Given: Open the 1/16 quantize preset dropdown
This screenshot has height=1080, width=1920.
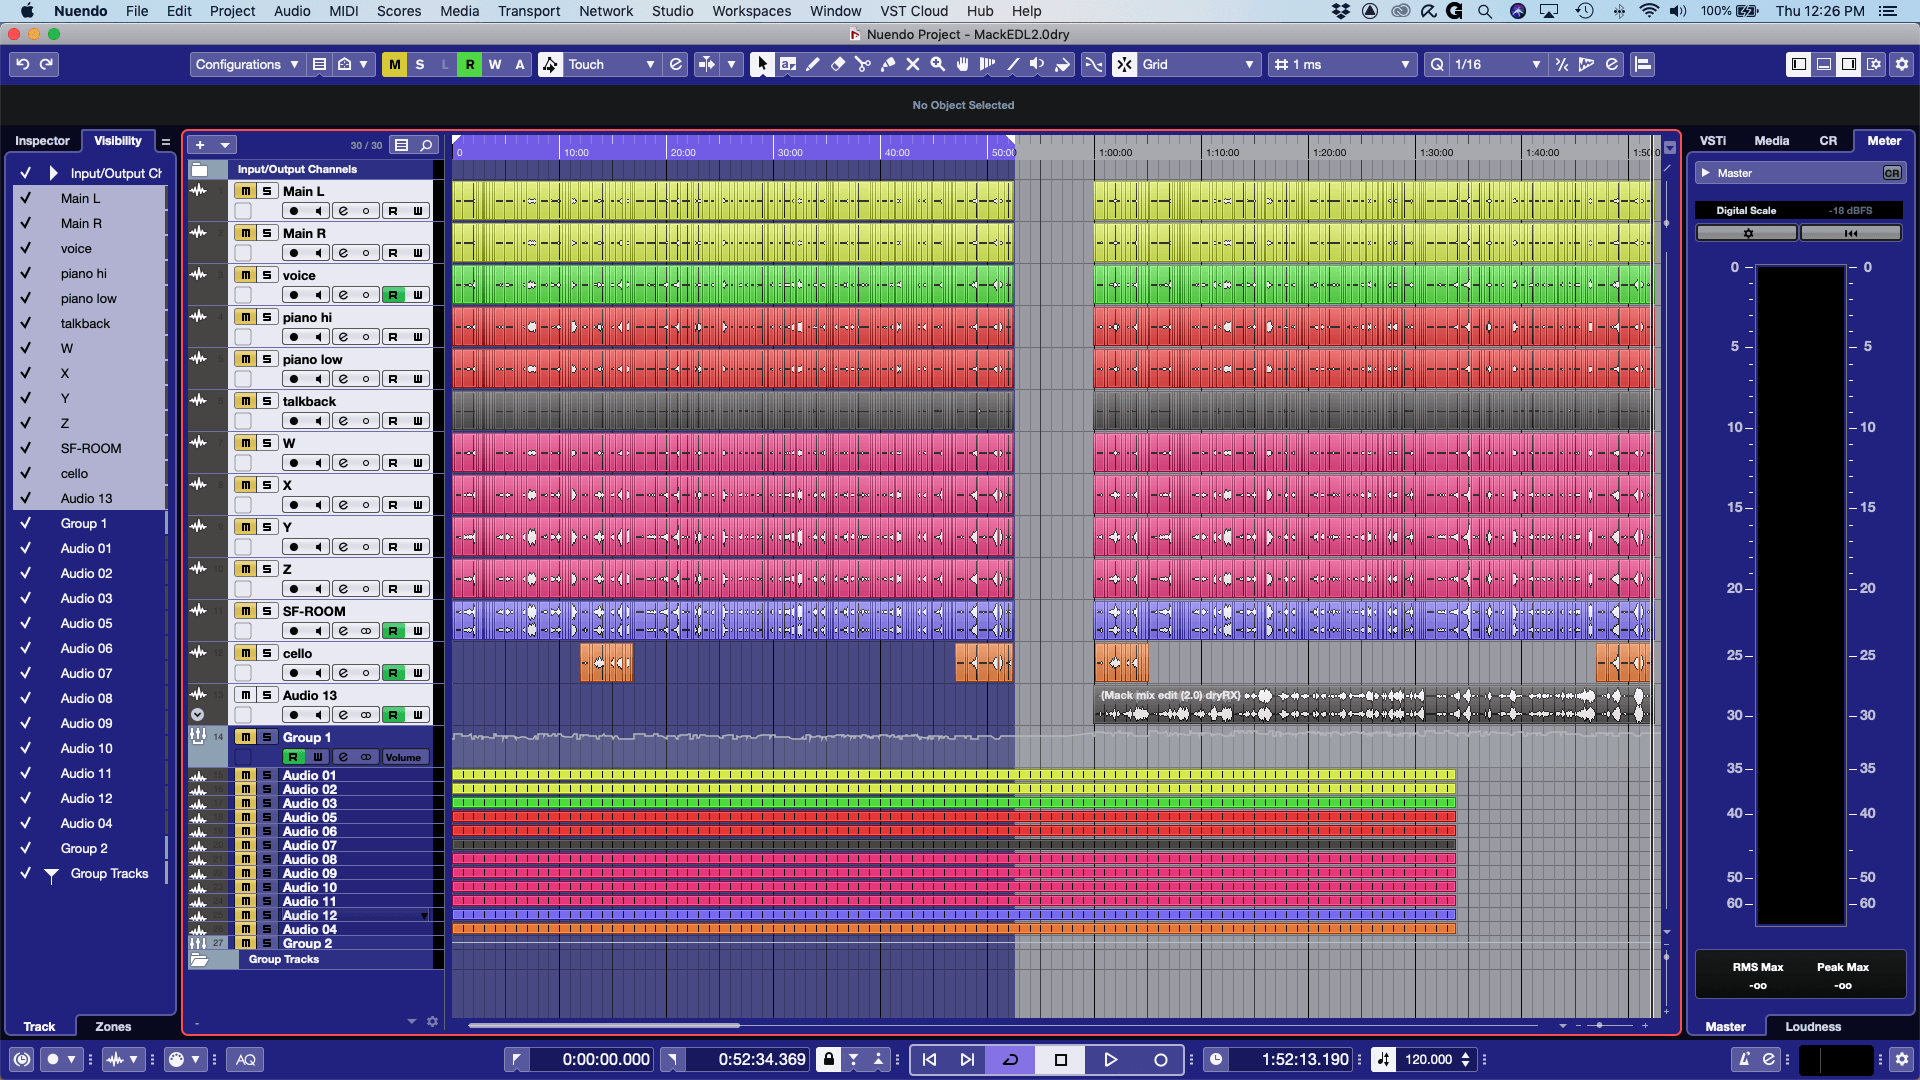Looking at the screenshot, I should tap(1497, 64).
